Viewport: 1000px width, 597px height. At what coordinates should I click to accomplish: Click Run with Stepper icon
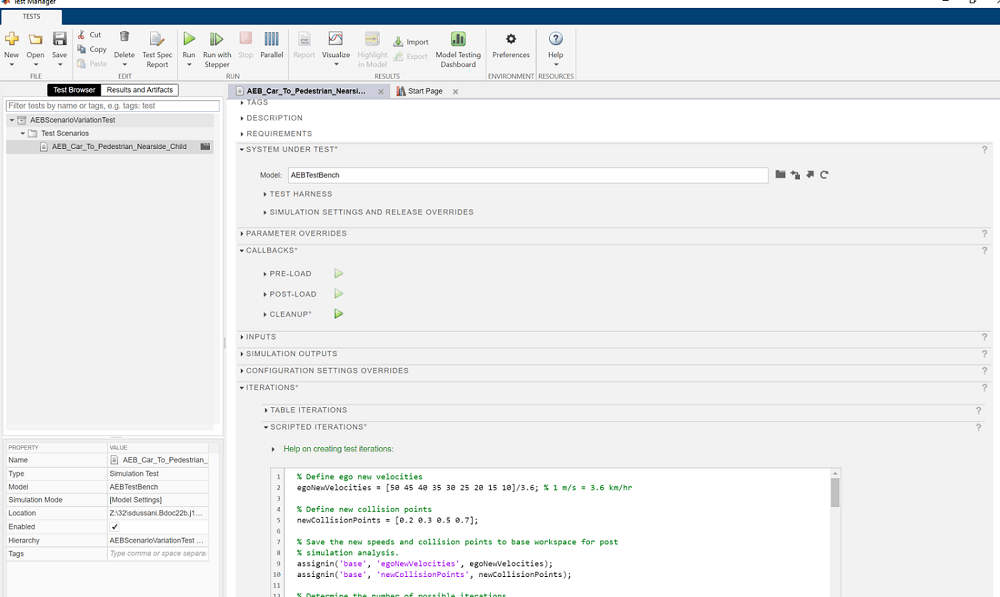click(217, 40)
